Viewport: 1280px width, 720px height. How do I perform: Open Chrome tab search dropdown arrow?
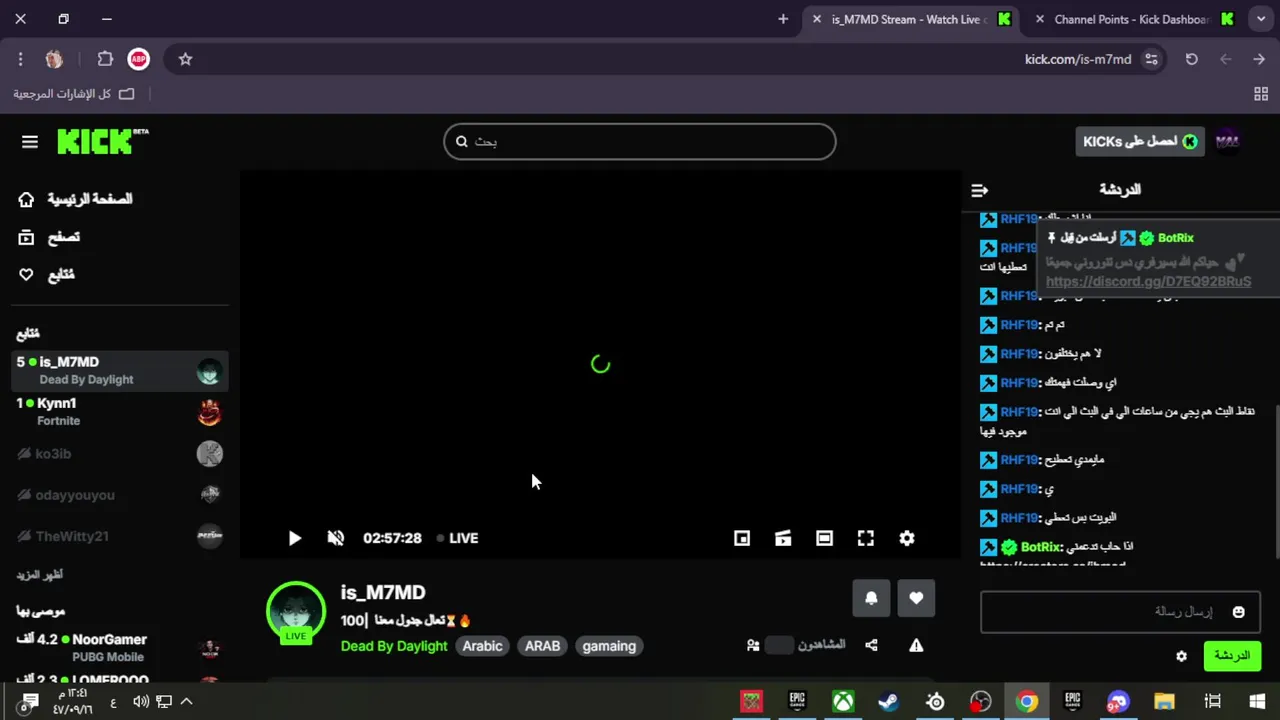1261,19
